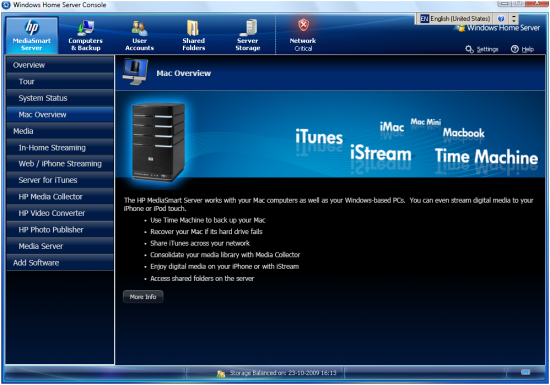This screenshot has width=550, height=385.
Task: Open Media Server in the sidebar
Action: [60, 246]
